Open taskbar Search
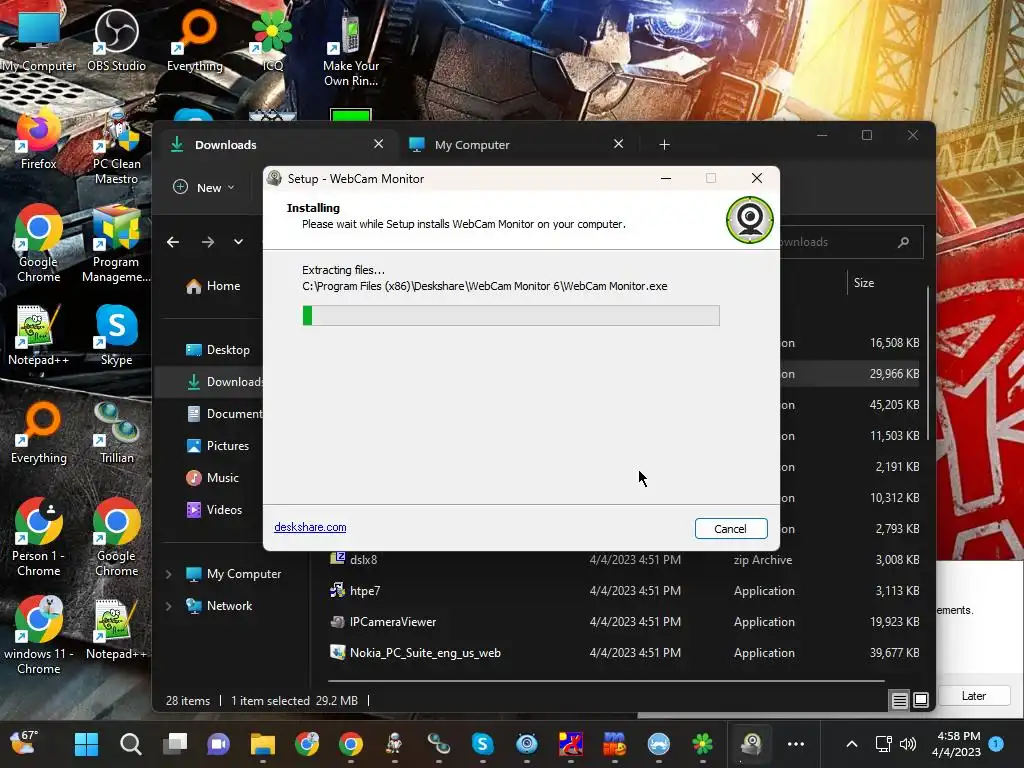The image size is (1024, 768). pyautogui.click(x=130, y=744)
